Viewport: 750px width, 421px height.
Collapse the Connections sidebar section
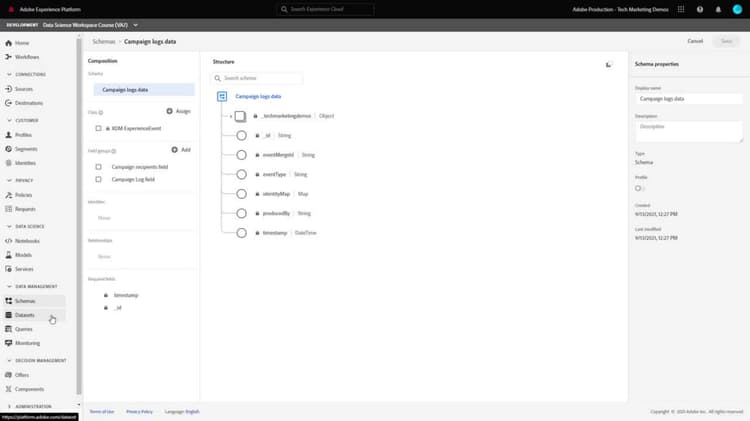click(9, 74)
